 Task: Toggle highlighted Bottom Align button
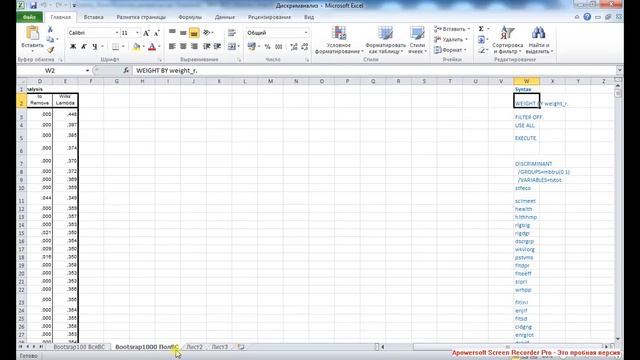[194, 33]
